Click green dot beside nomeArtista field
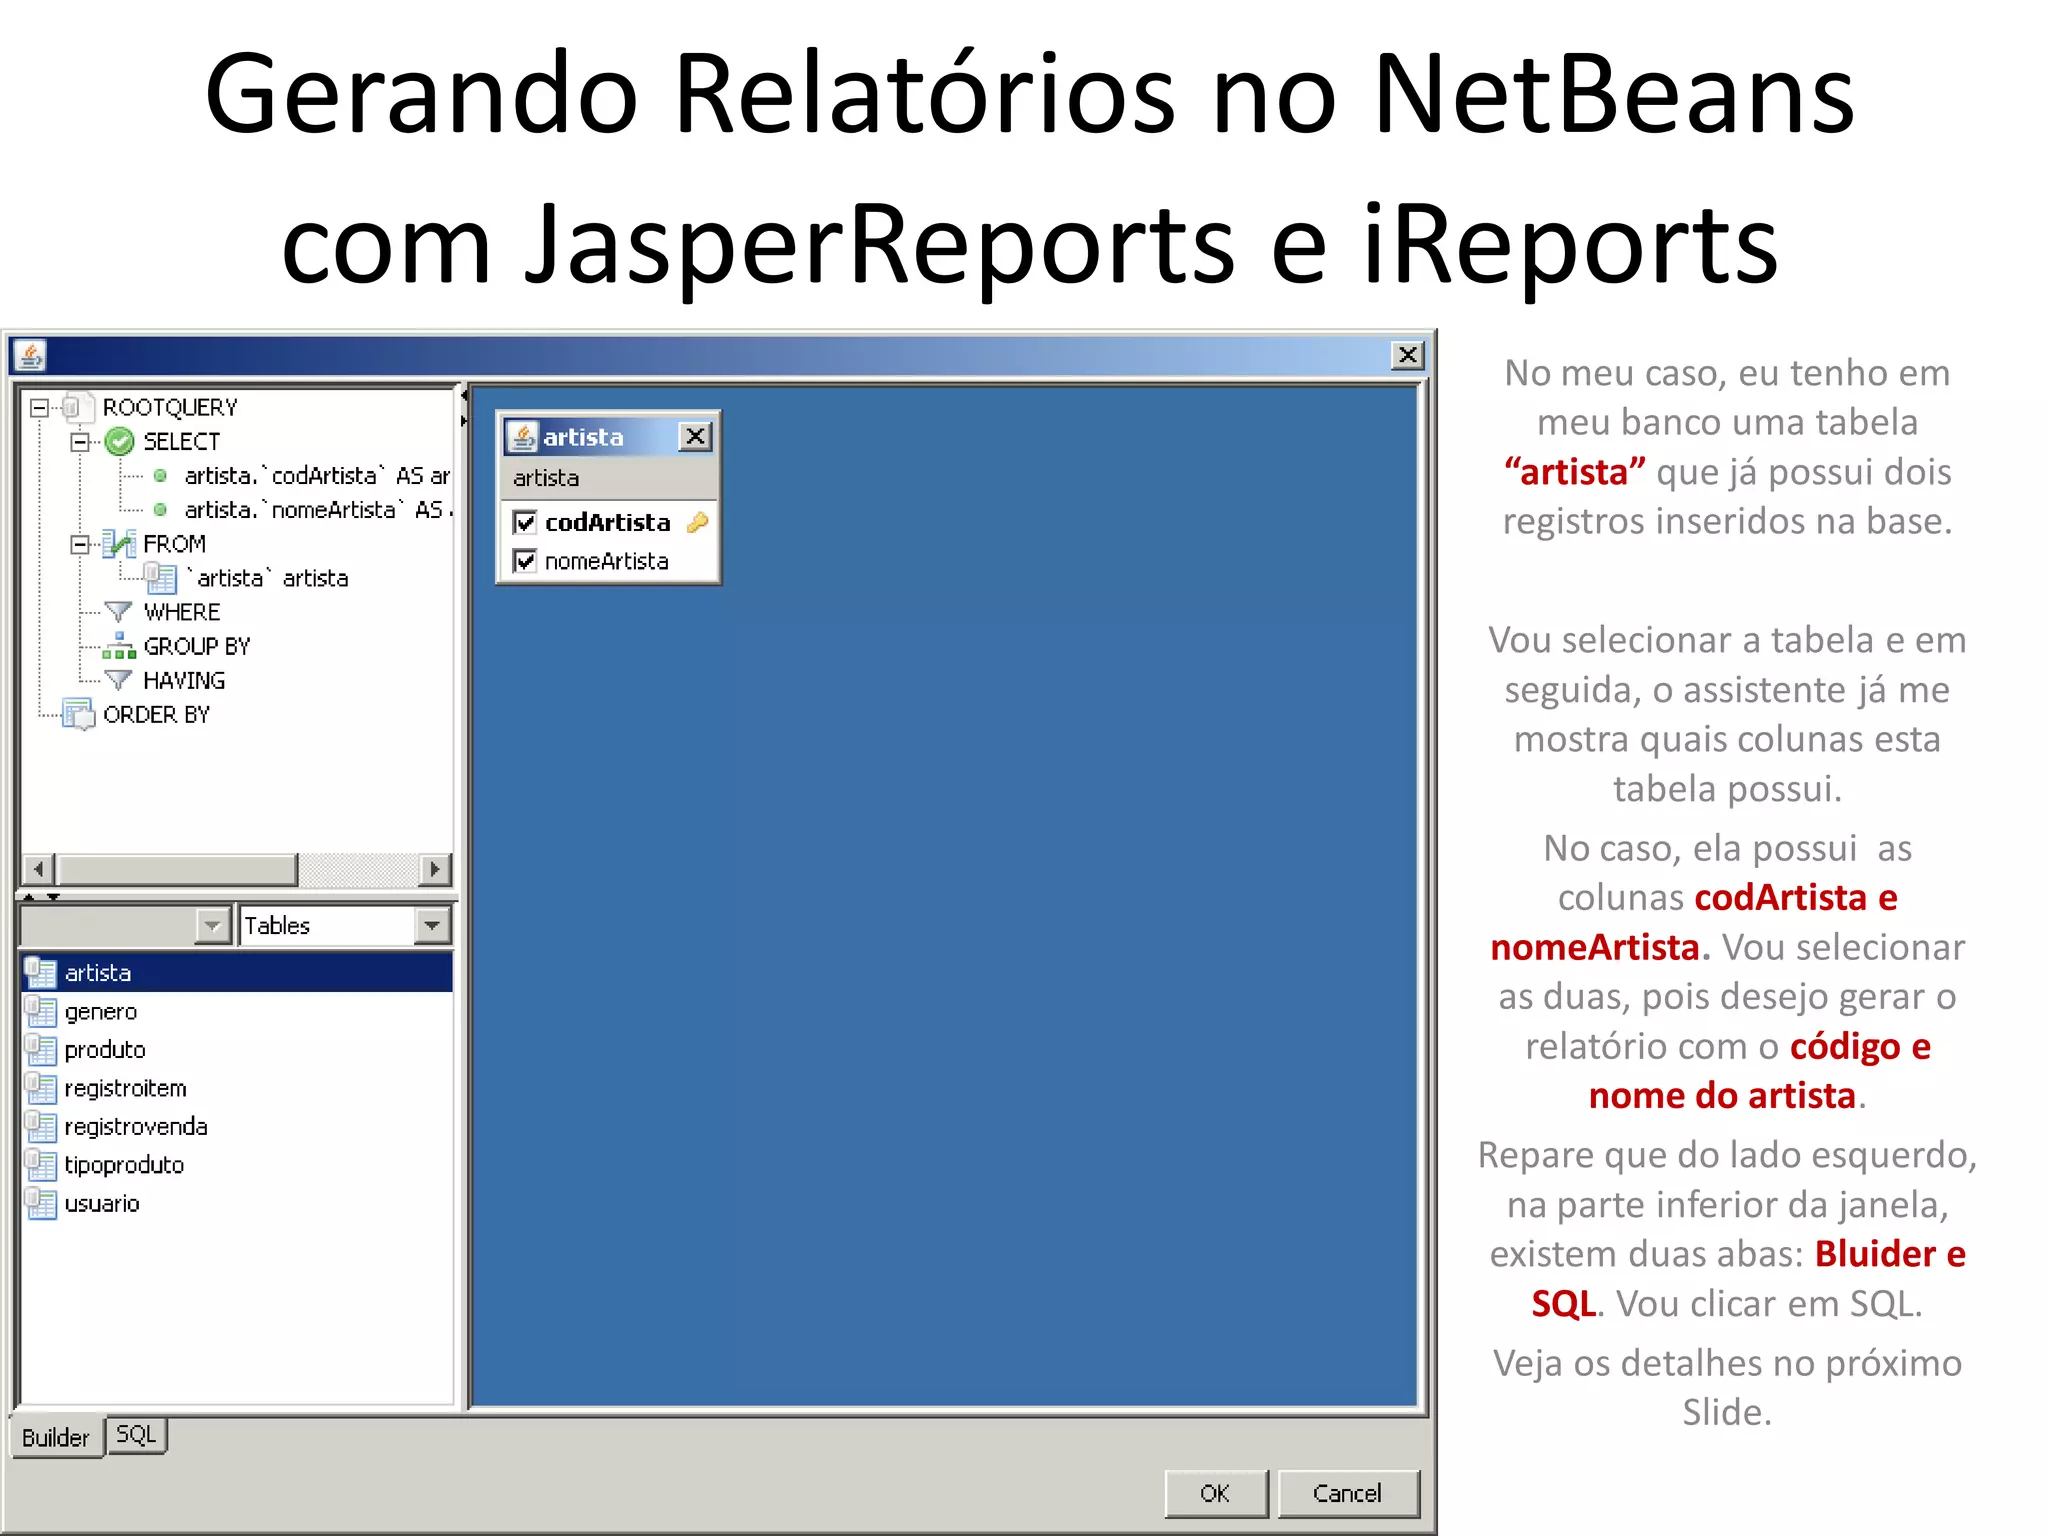 tap(160, 510)
